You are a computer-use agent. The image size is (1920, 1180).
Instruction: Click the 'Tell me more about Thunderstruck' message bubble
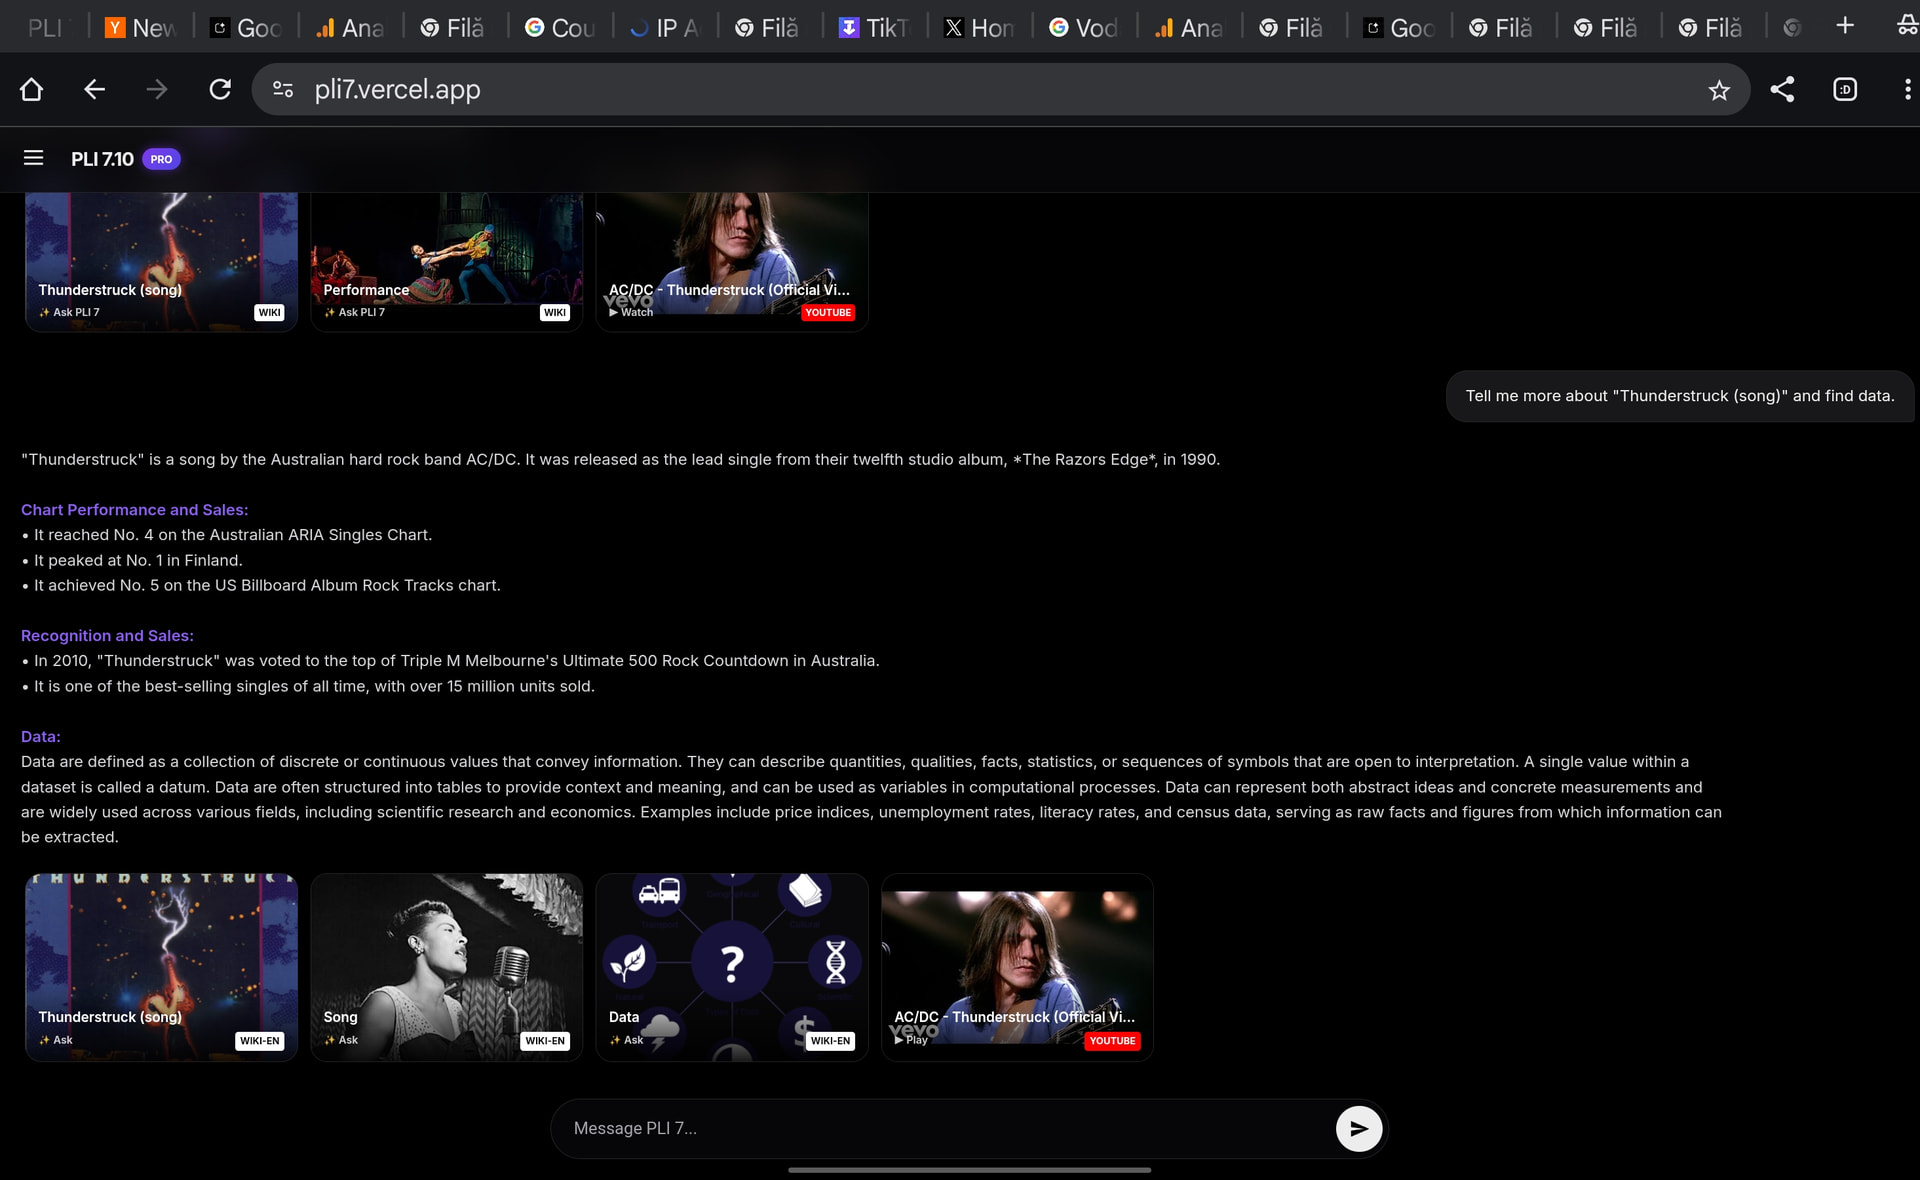pos(1680,396)
